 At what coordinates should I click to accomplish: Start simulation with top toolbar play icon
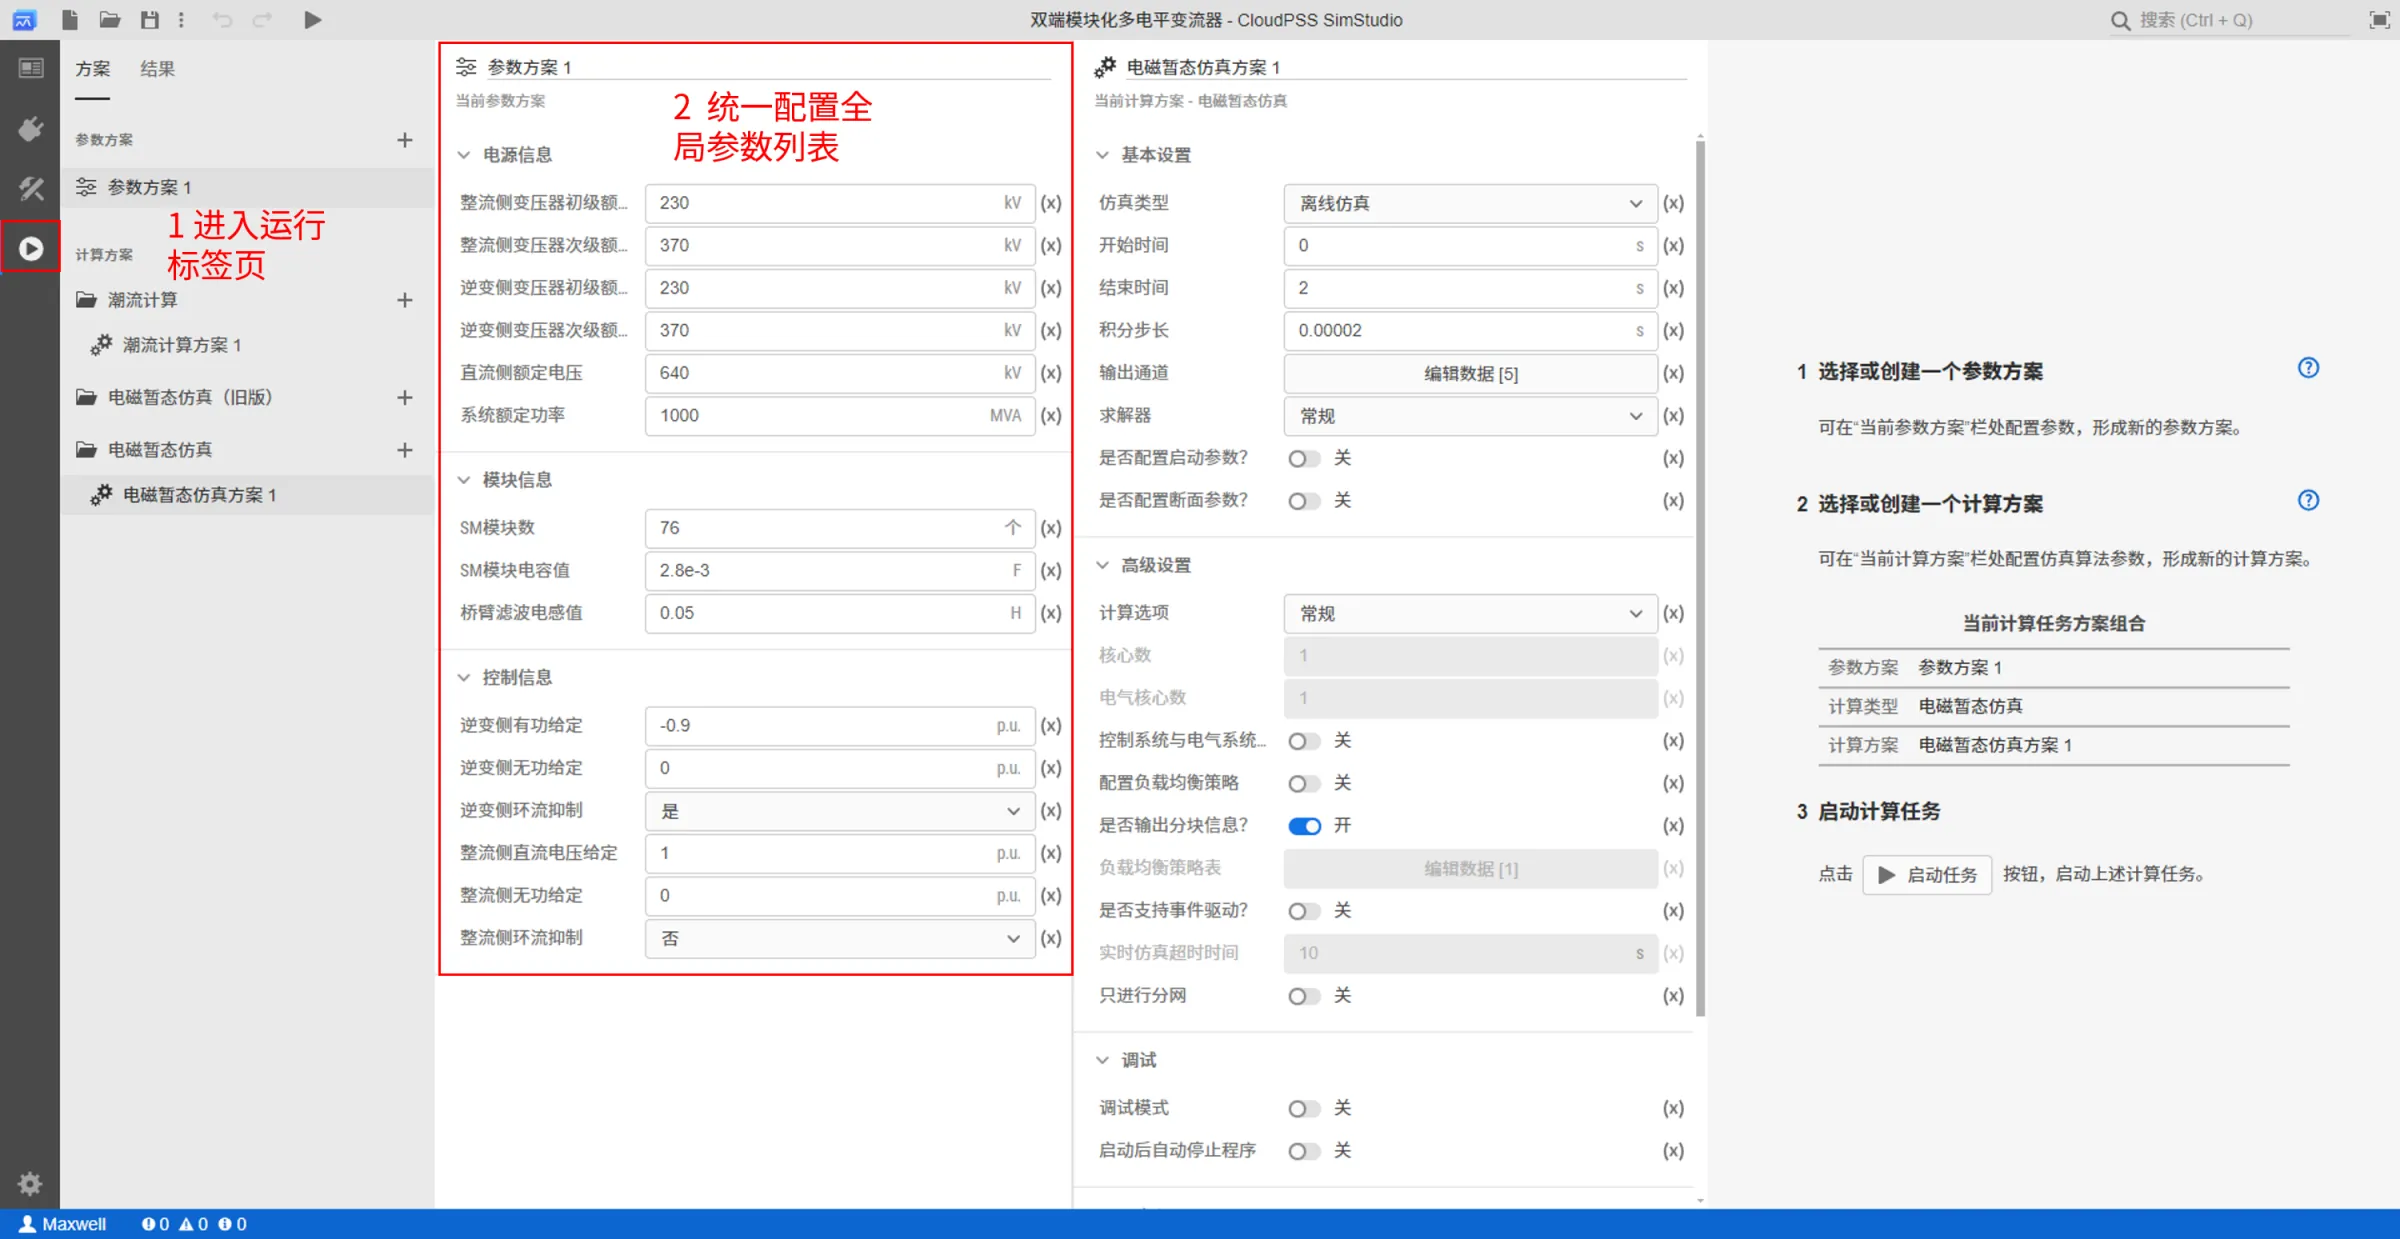pos(312,19)
